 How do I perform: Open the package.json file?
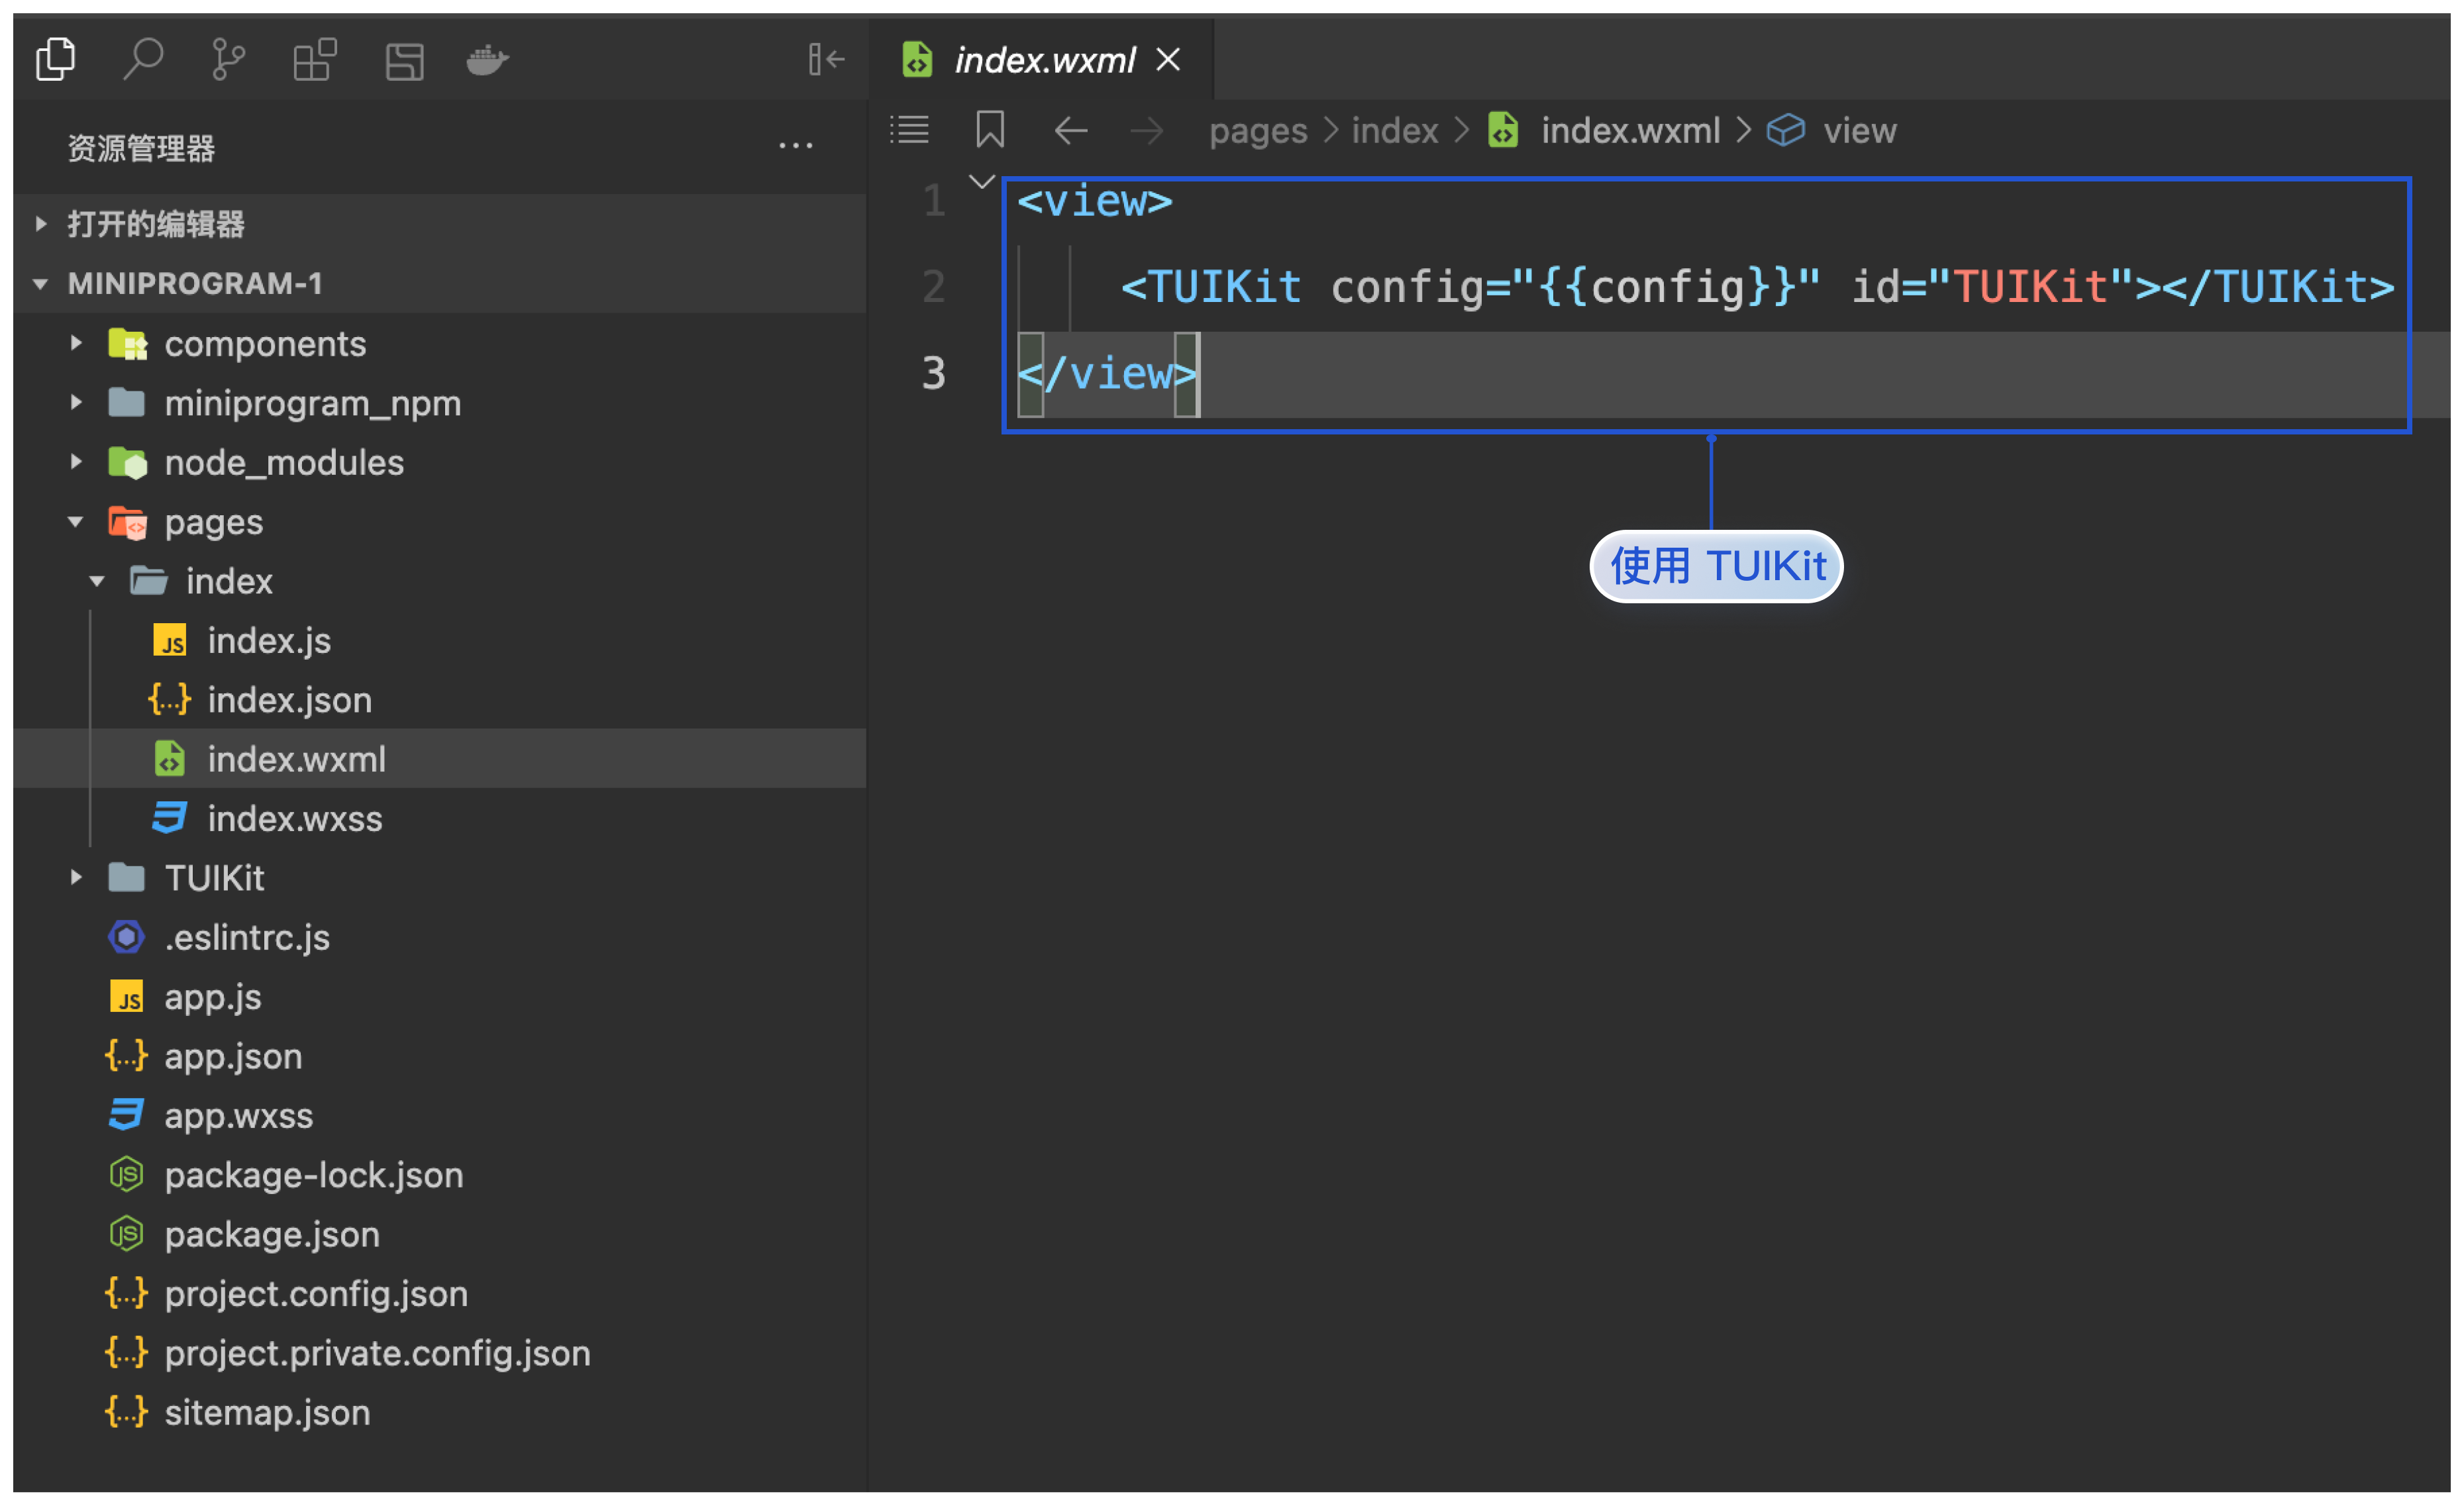[x=440, y=1235]
